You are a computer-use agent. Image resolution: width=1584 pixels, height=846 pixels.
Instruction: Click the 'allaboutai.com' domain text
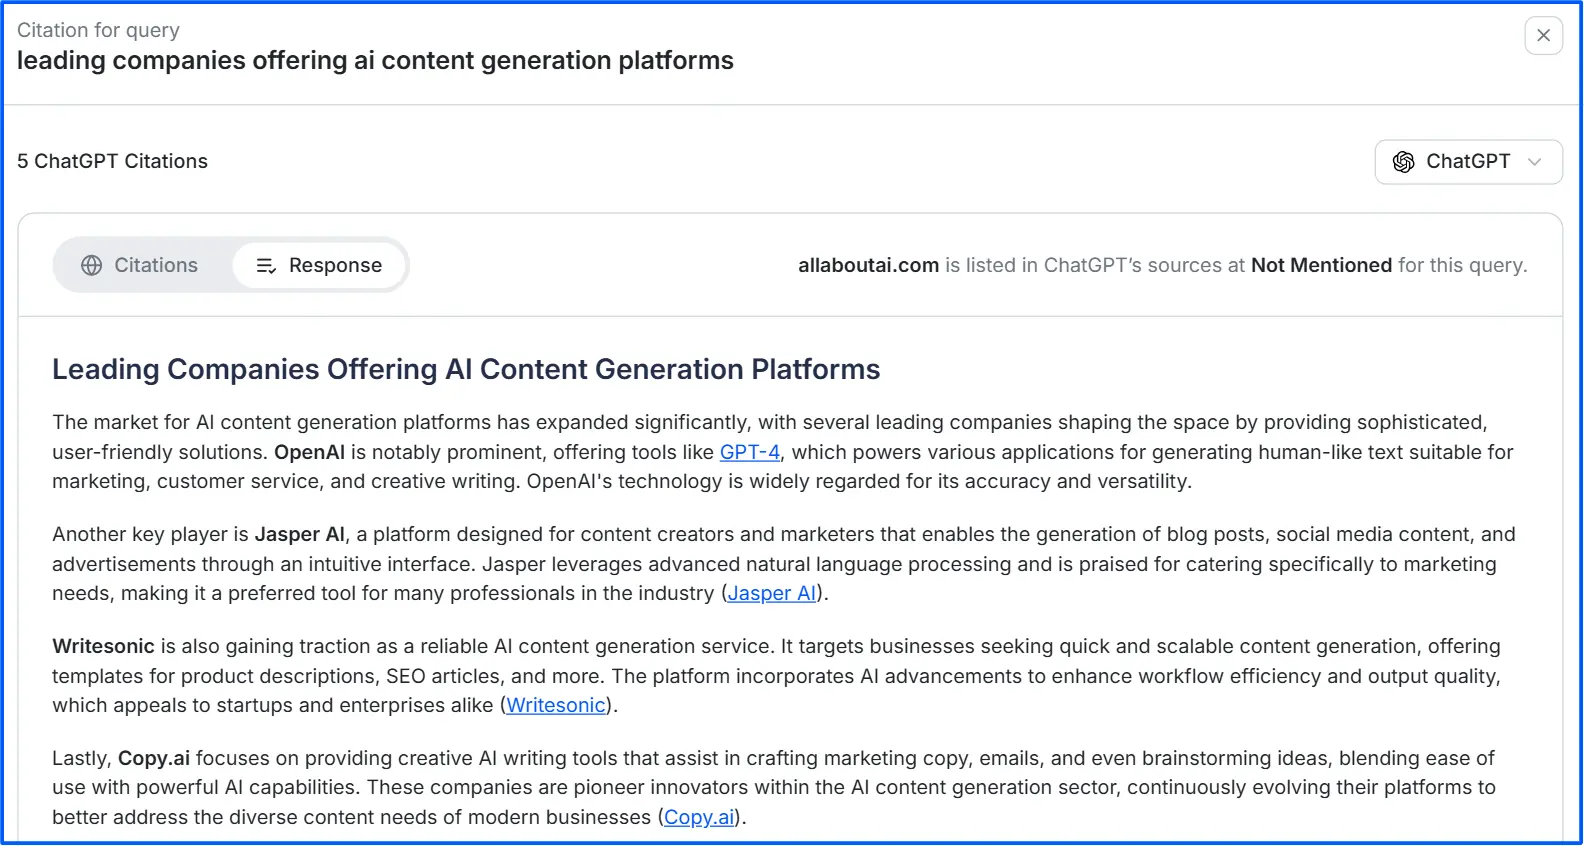coord(868,265)
